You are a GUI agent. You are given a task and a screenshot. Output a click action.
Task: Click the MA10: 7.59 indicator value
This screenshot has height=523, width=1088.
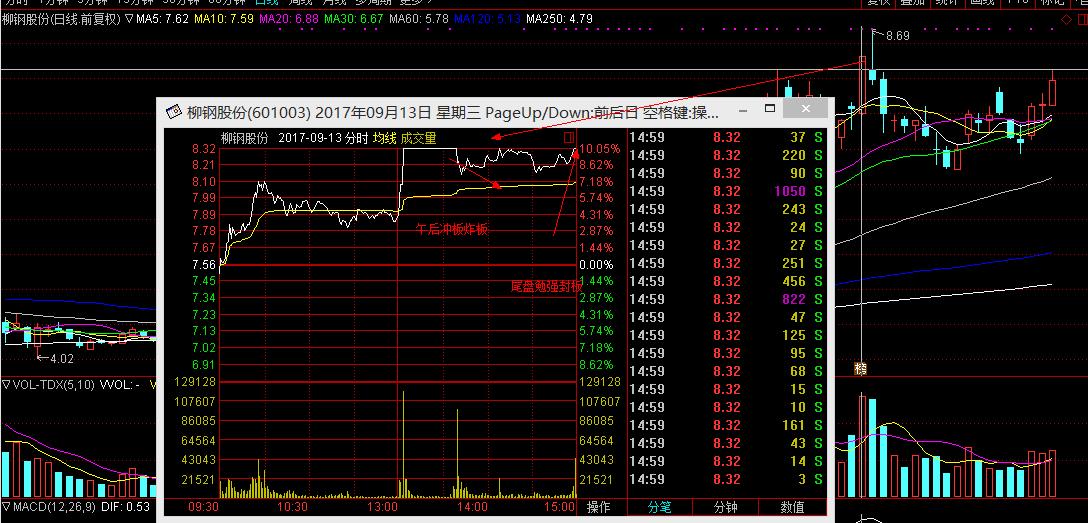223,19
